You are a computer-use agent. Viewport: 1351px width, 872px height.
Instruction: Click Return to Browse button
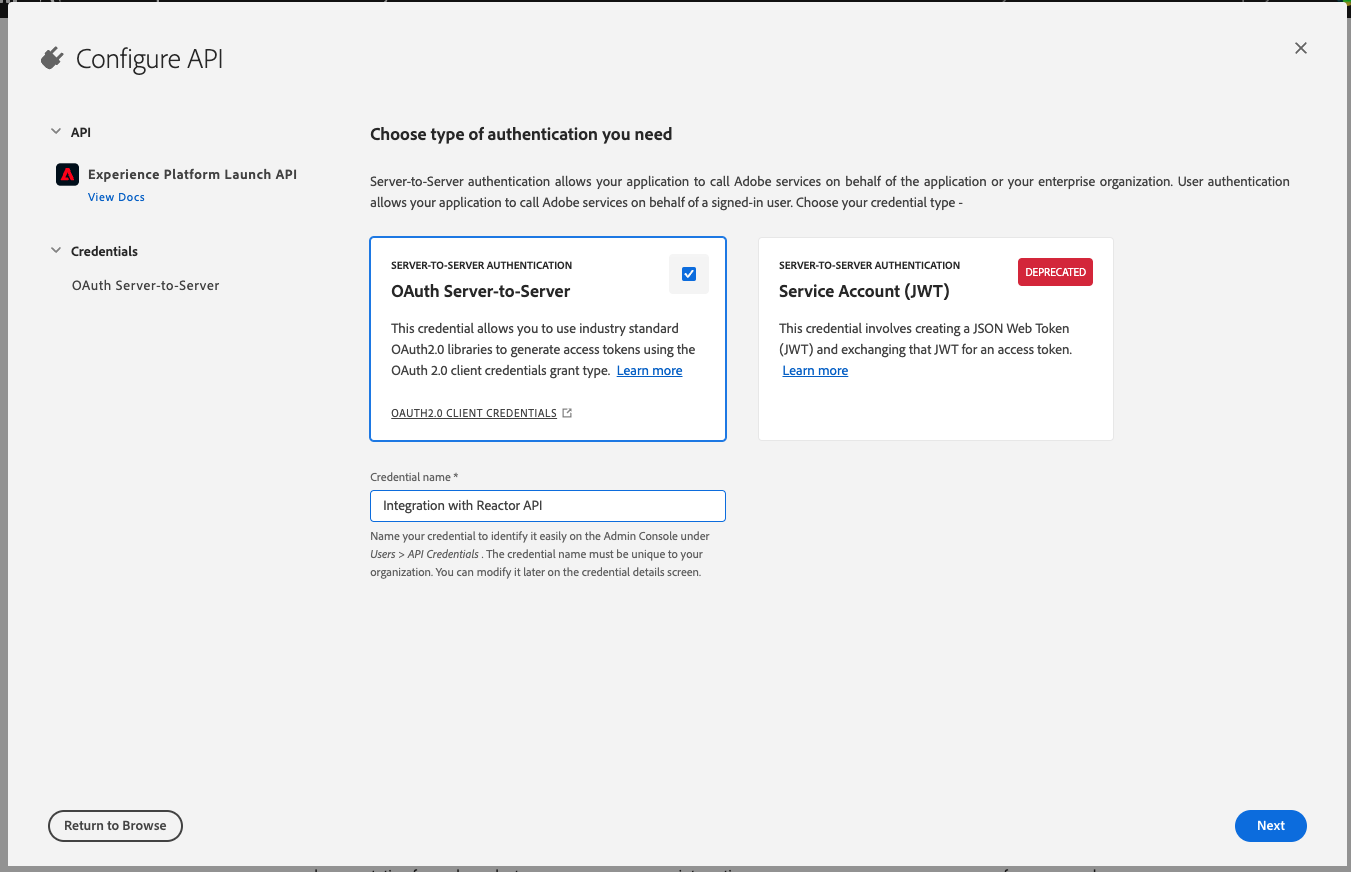pos(115,826)
